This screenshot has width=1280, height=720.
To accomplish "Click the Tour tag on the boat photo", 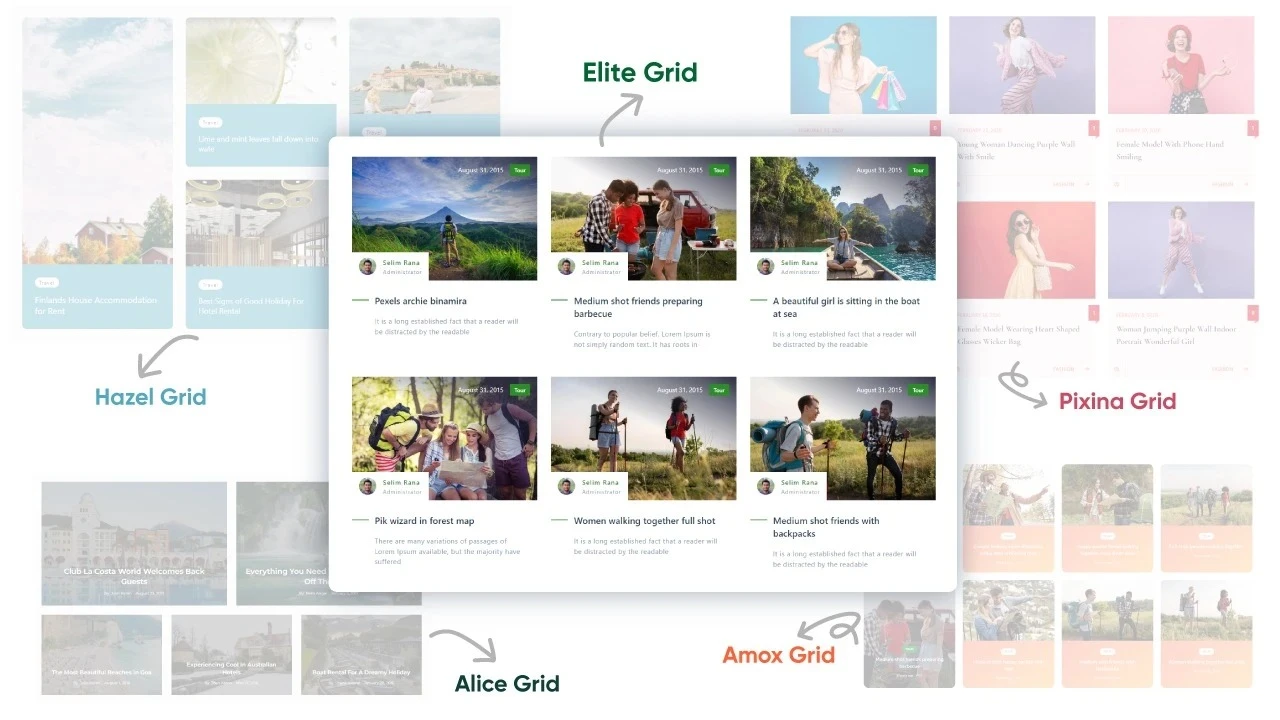I will pos(917,170).
